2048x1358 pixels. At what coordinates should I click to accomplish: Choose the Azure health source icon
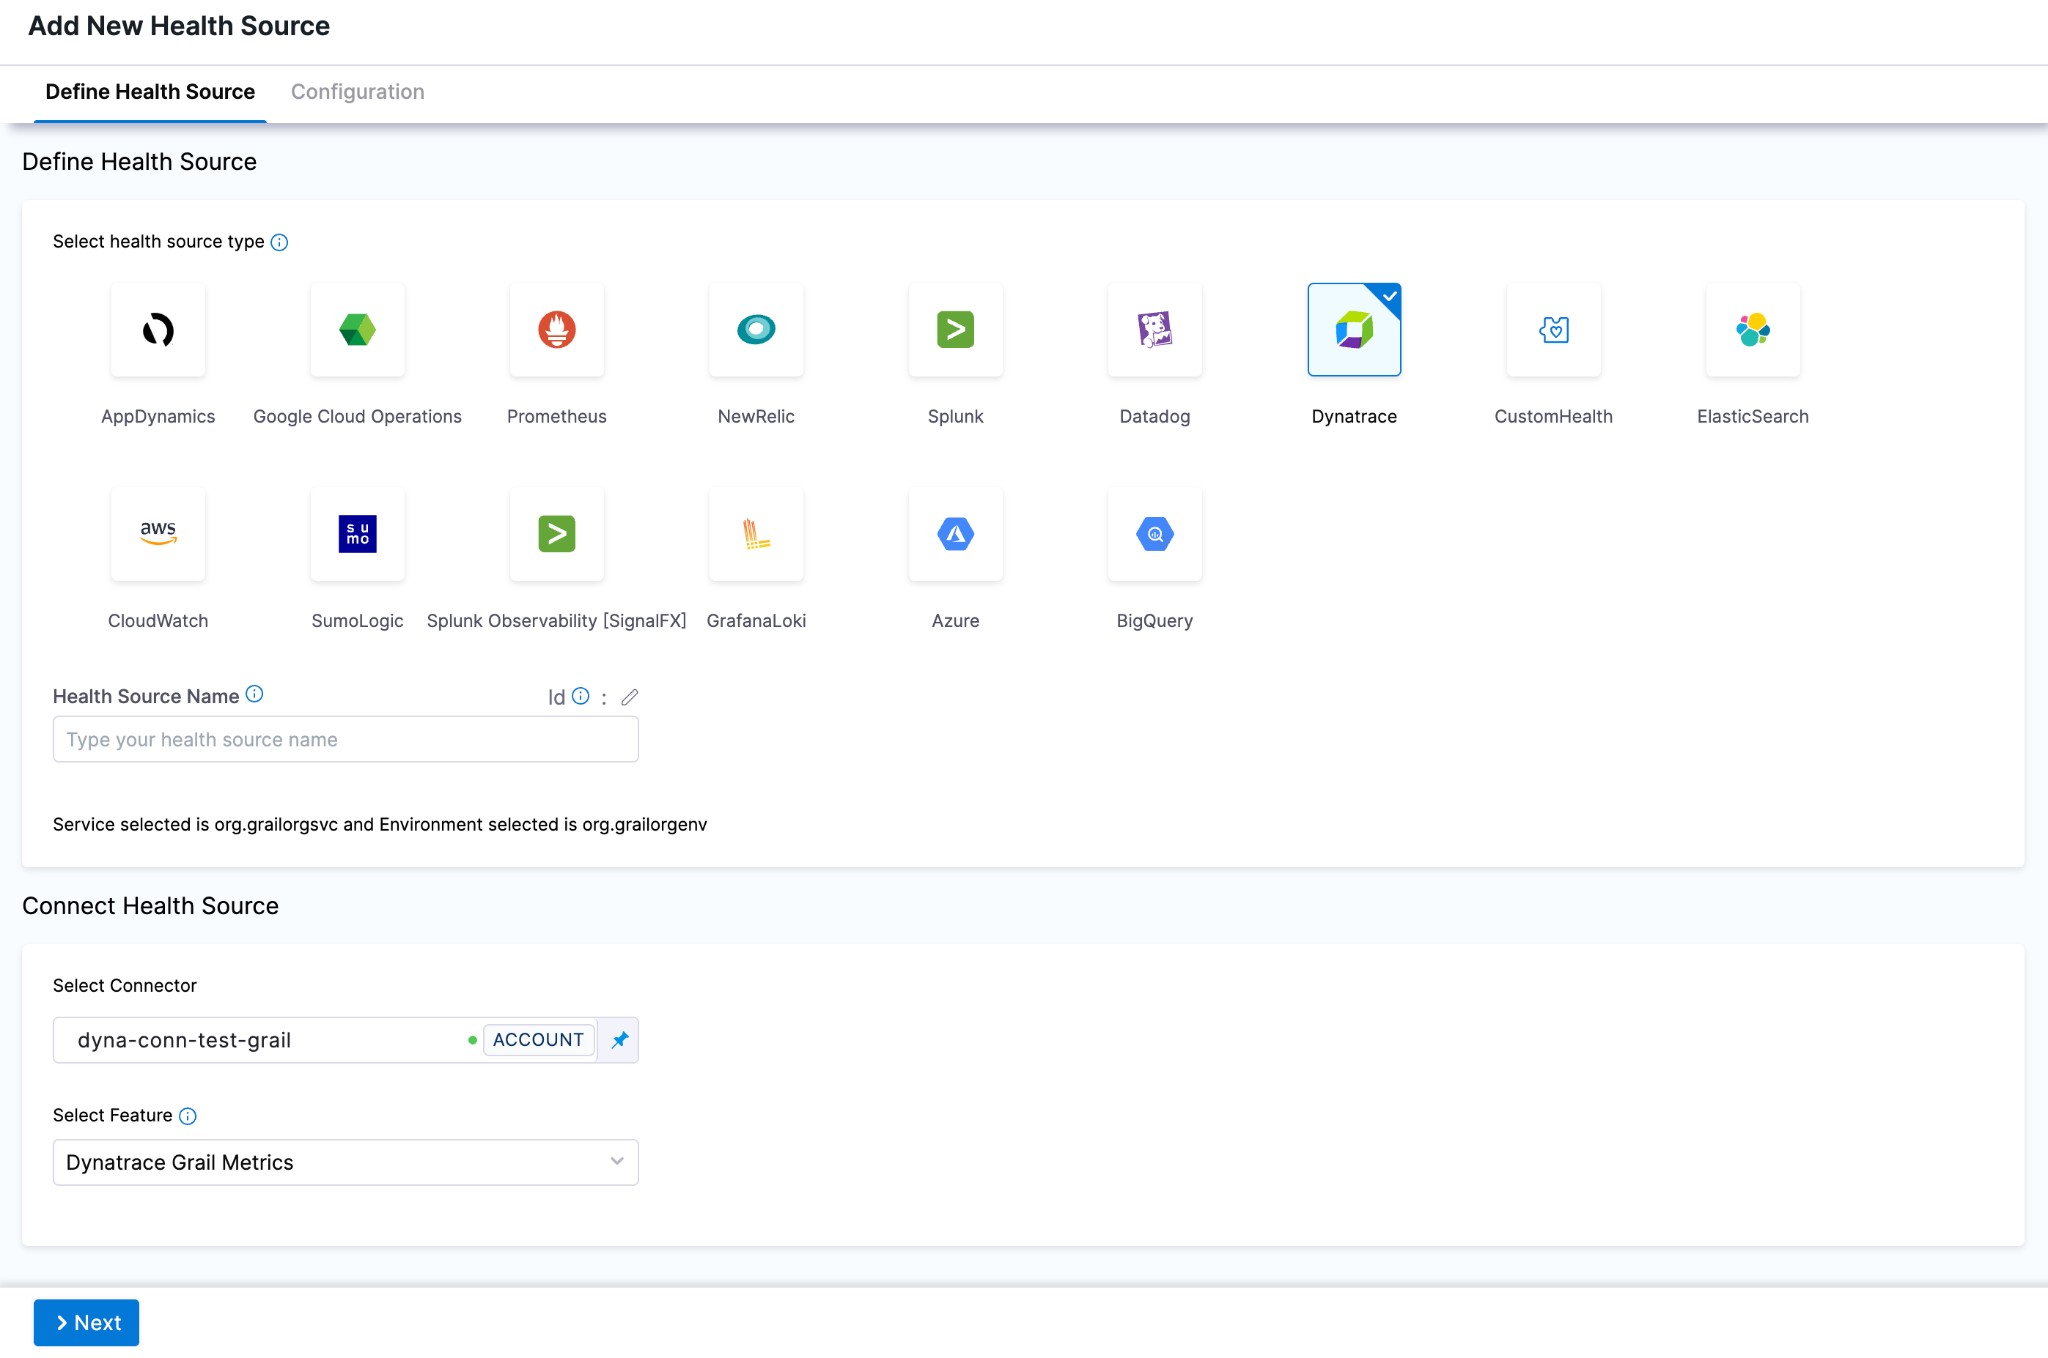tap(955, 534)
